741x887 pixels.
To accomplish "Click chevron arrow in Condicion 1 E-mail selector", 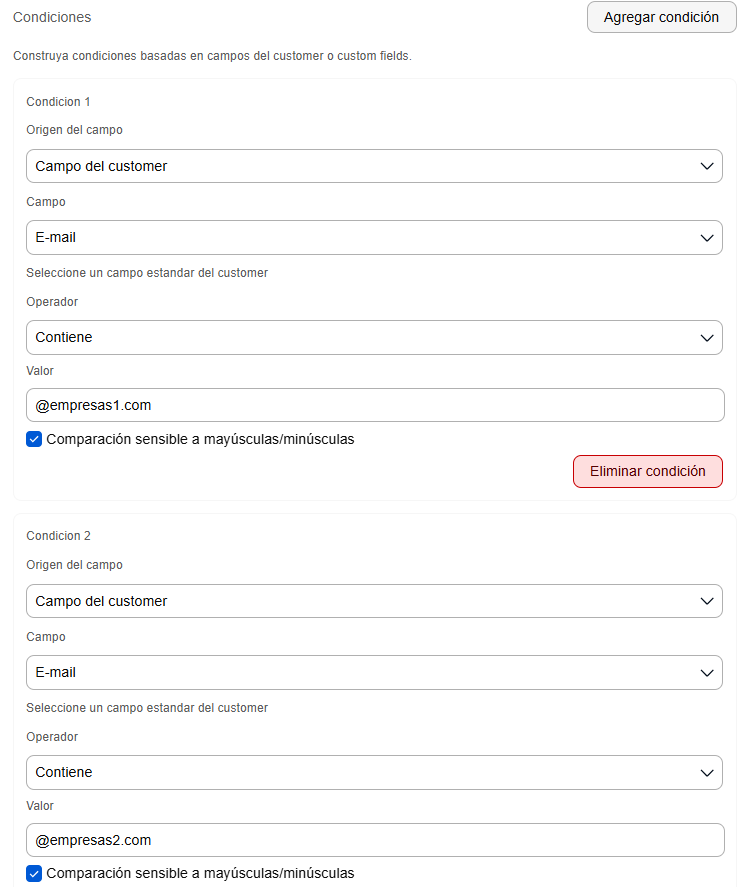I will coord(706,238).
